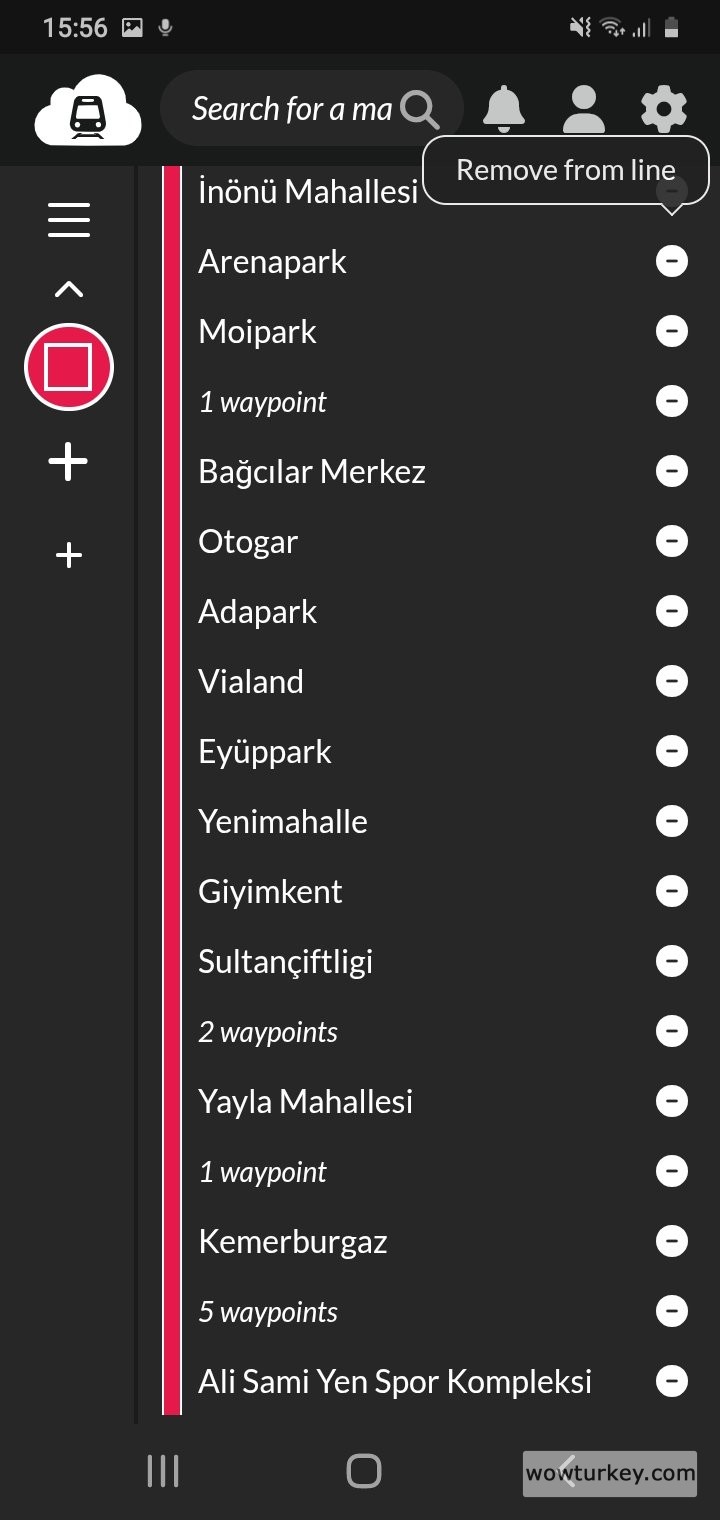Expand the 5 waypoints entry

click(x=268, y=1311)
